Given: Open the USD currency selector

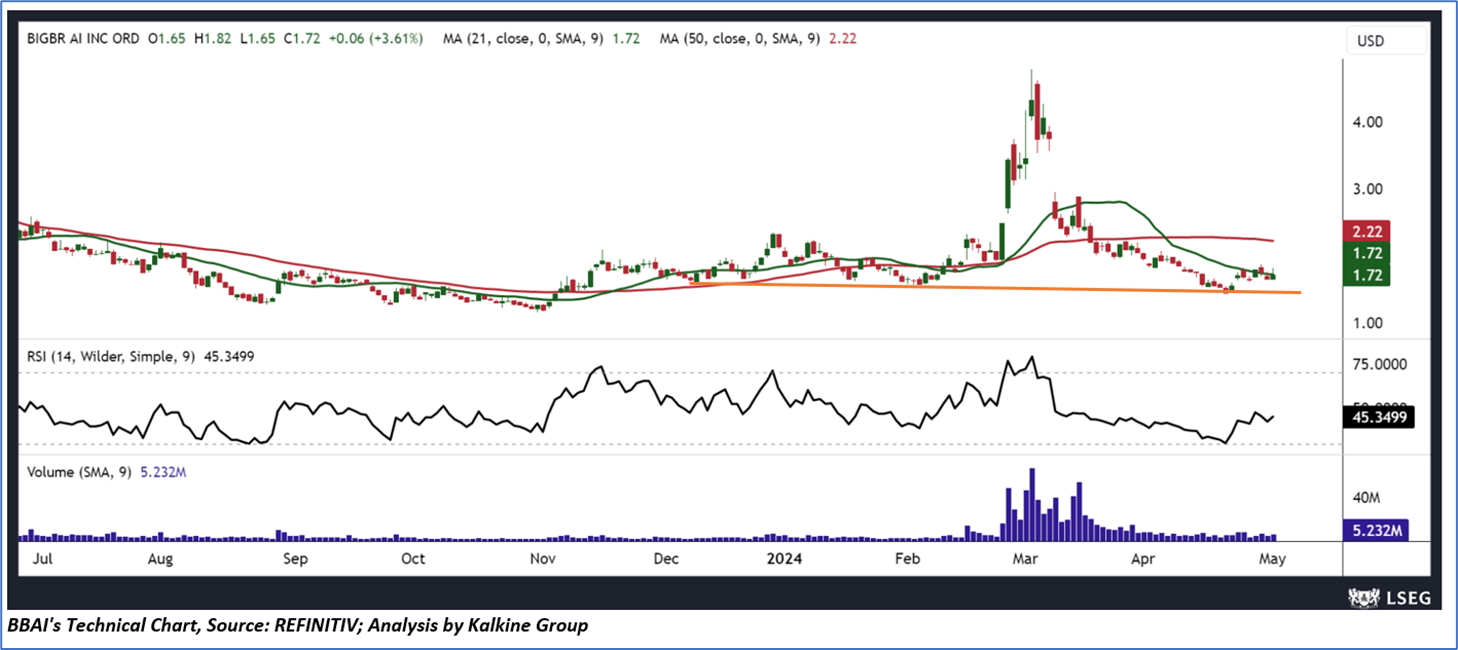Looking at the screenshot, I should click(1386, 41).
